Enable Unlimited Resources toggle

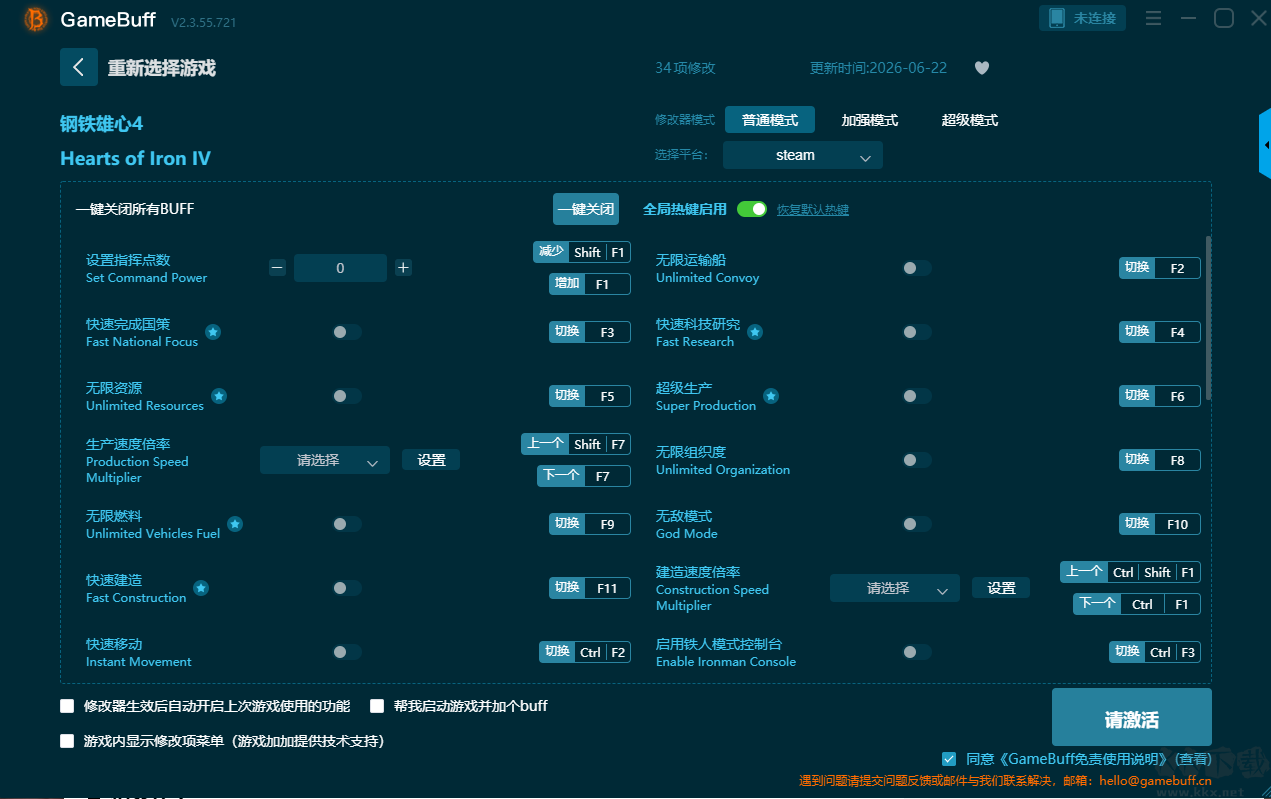click(x=347, y=396)
